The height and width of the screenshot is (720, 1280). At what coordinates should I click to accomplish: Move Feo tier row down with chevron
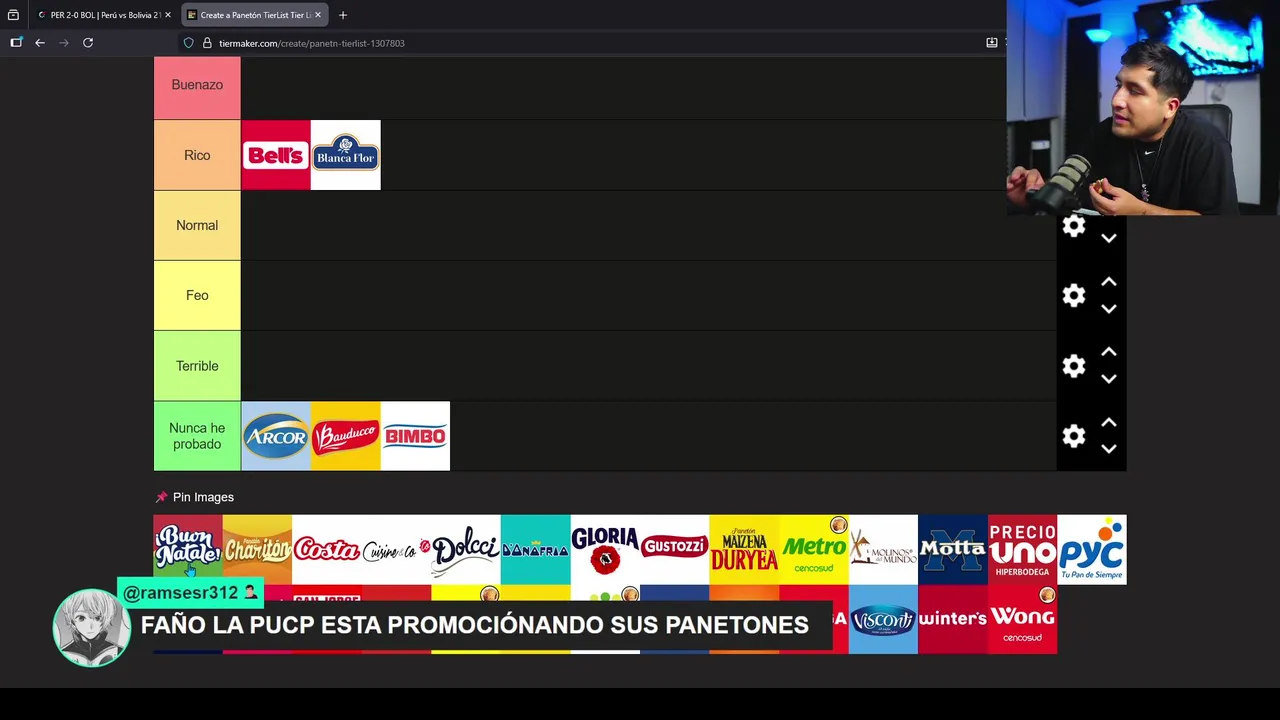pos(1109,309)
